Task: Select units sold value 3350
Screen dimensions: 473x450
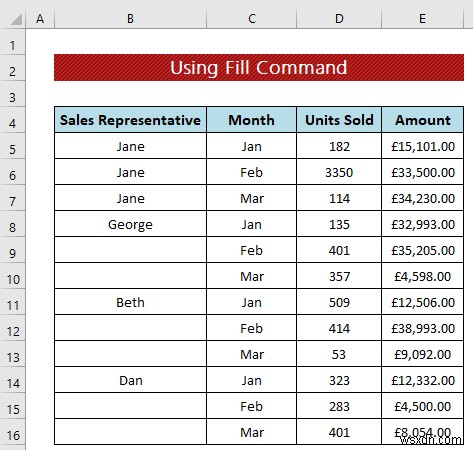Action: point(339,172)
